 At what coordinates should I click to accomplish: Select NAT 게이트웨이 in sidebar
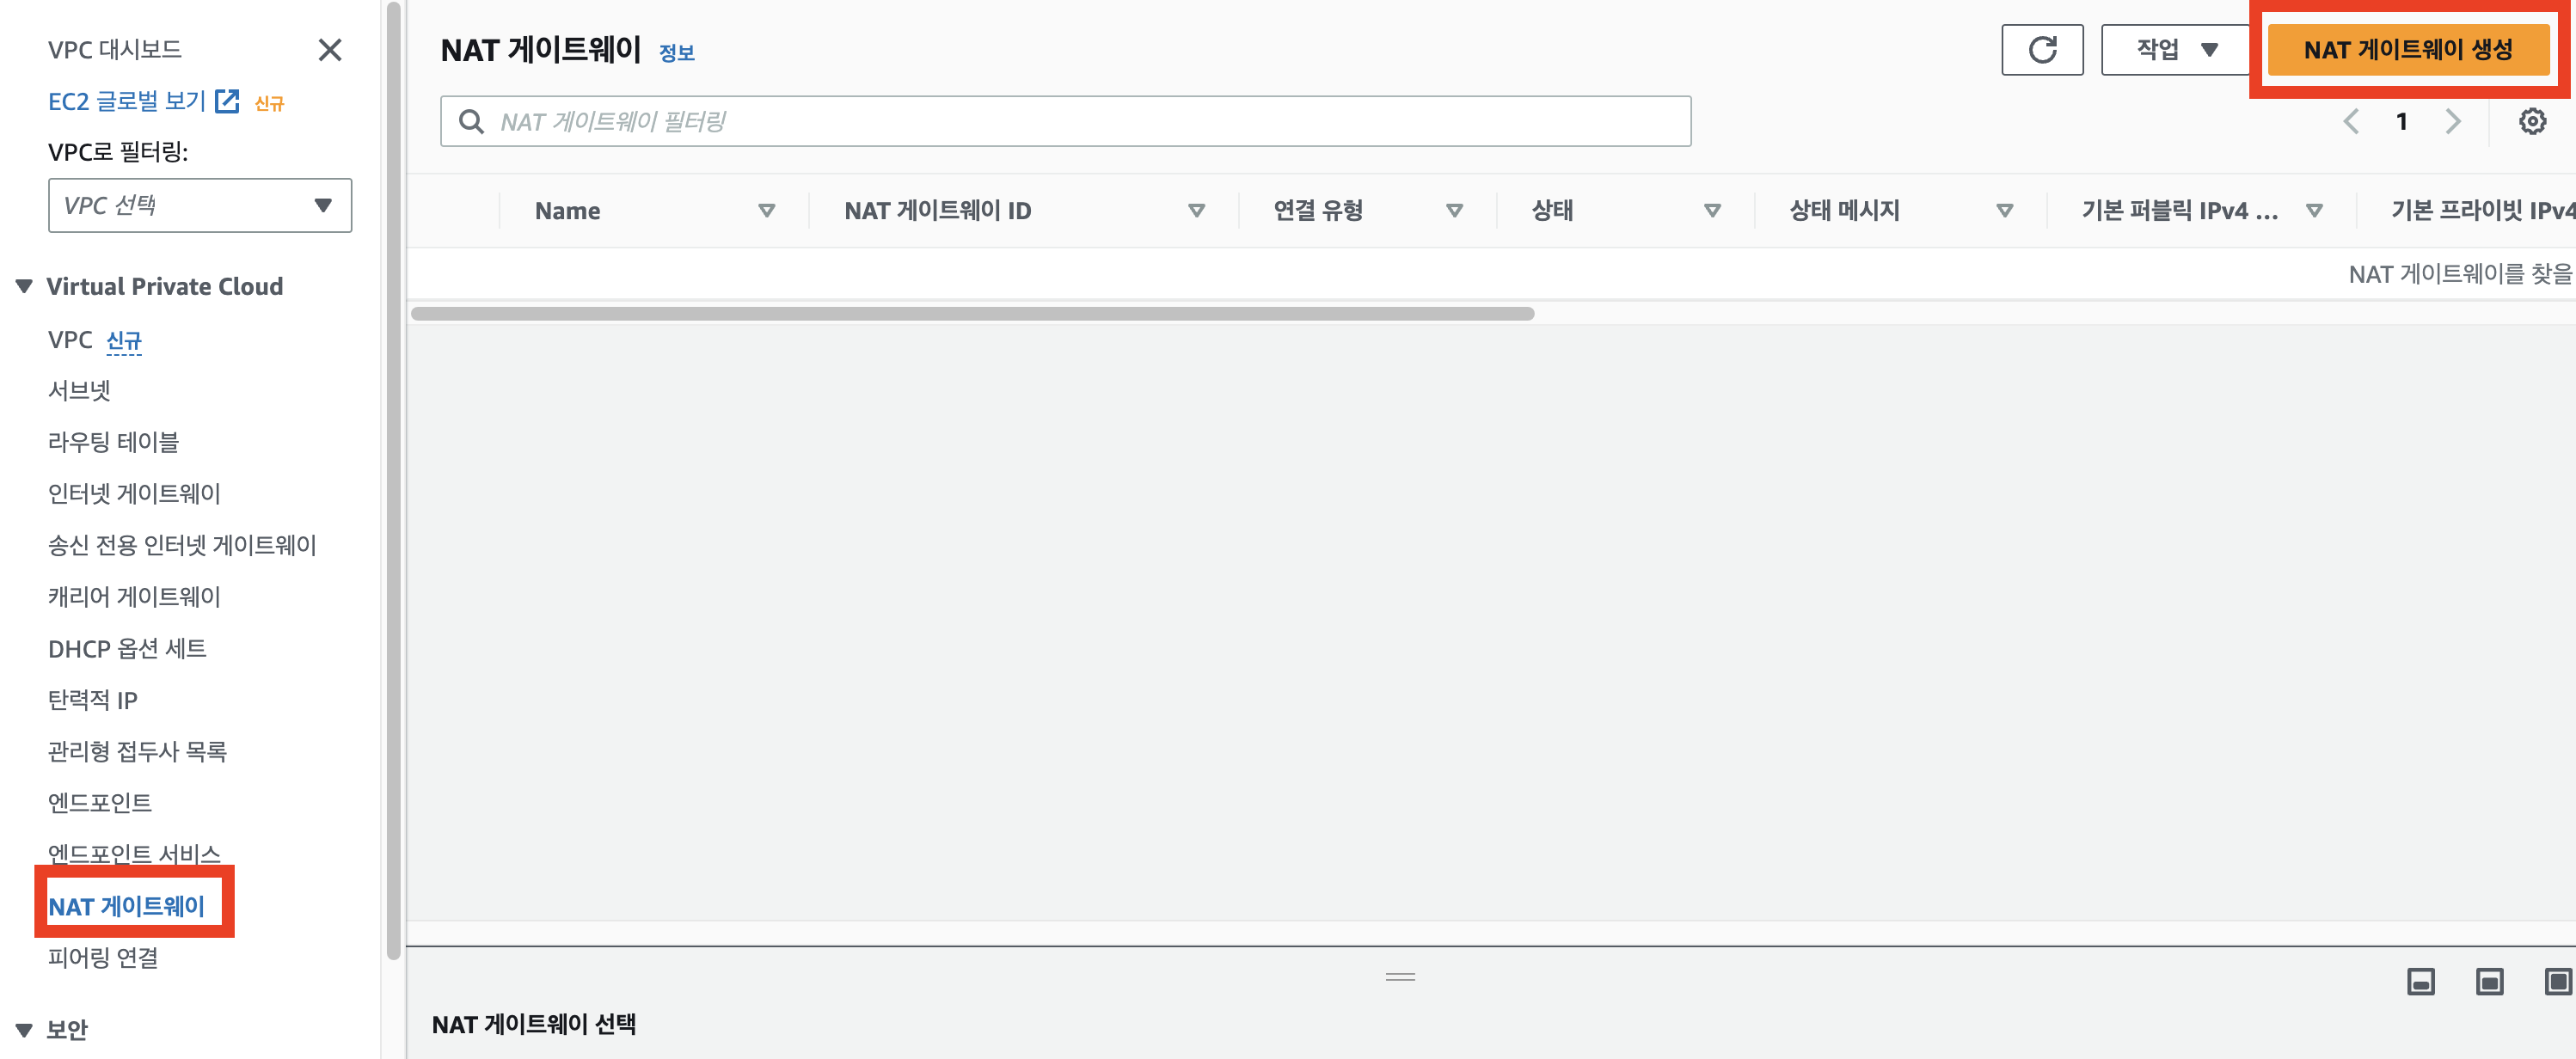point(126,906)
